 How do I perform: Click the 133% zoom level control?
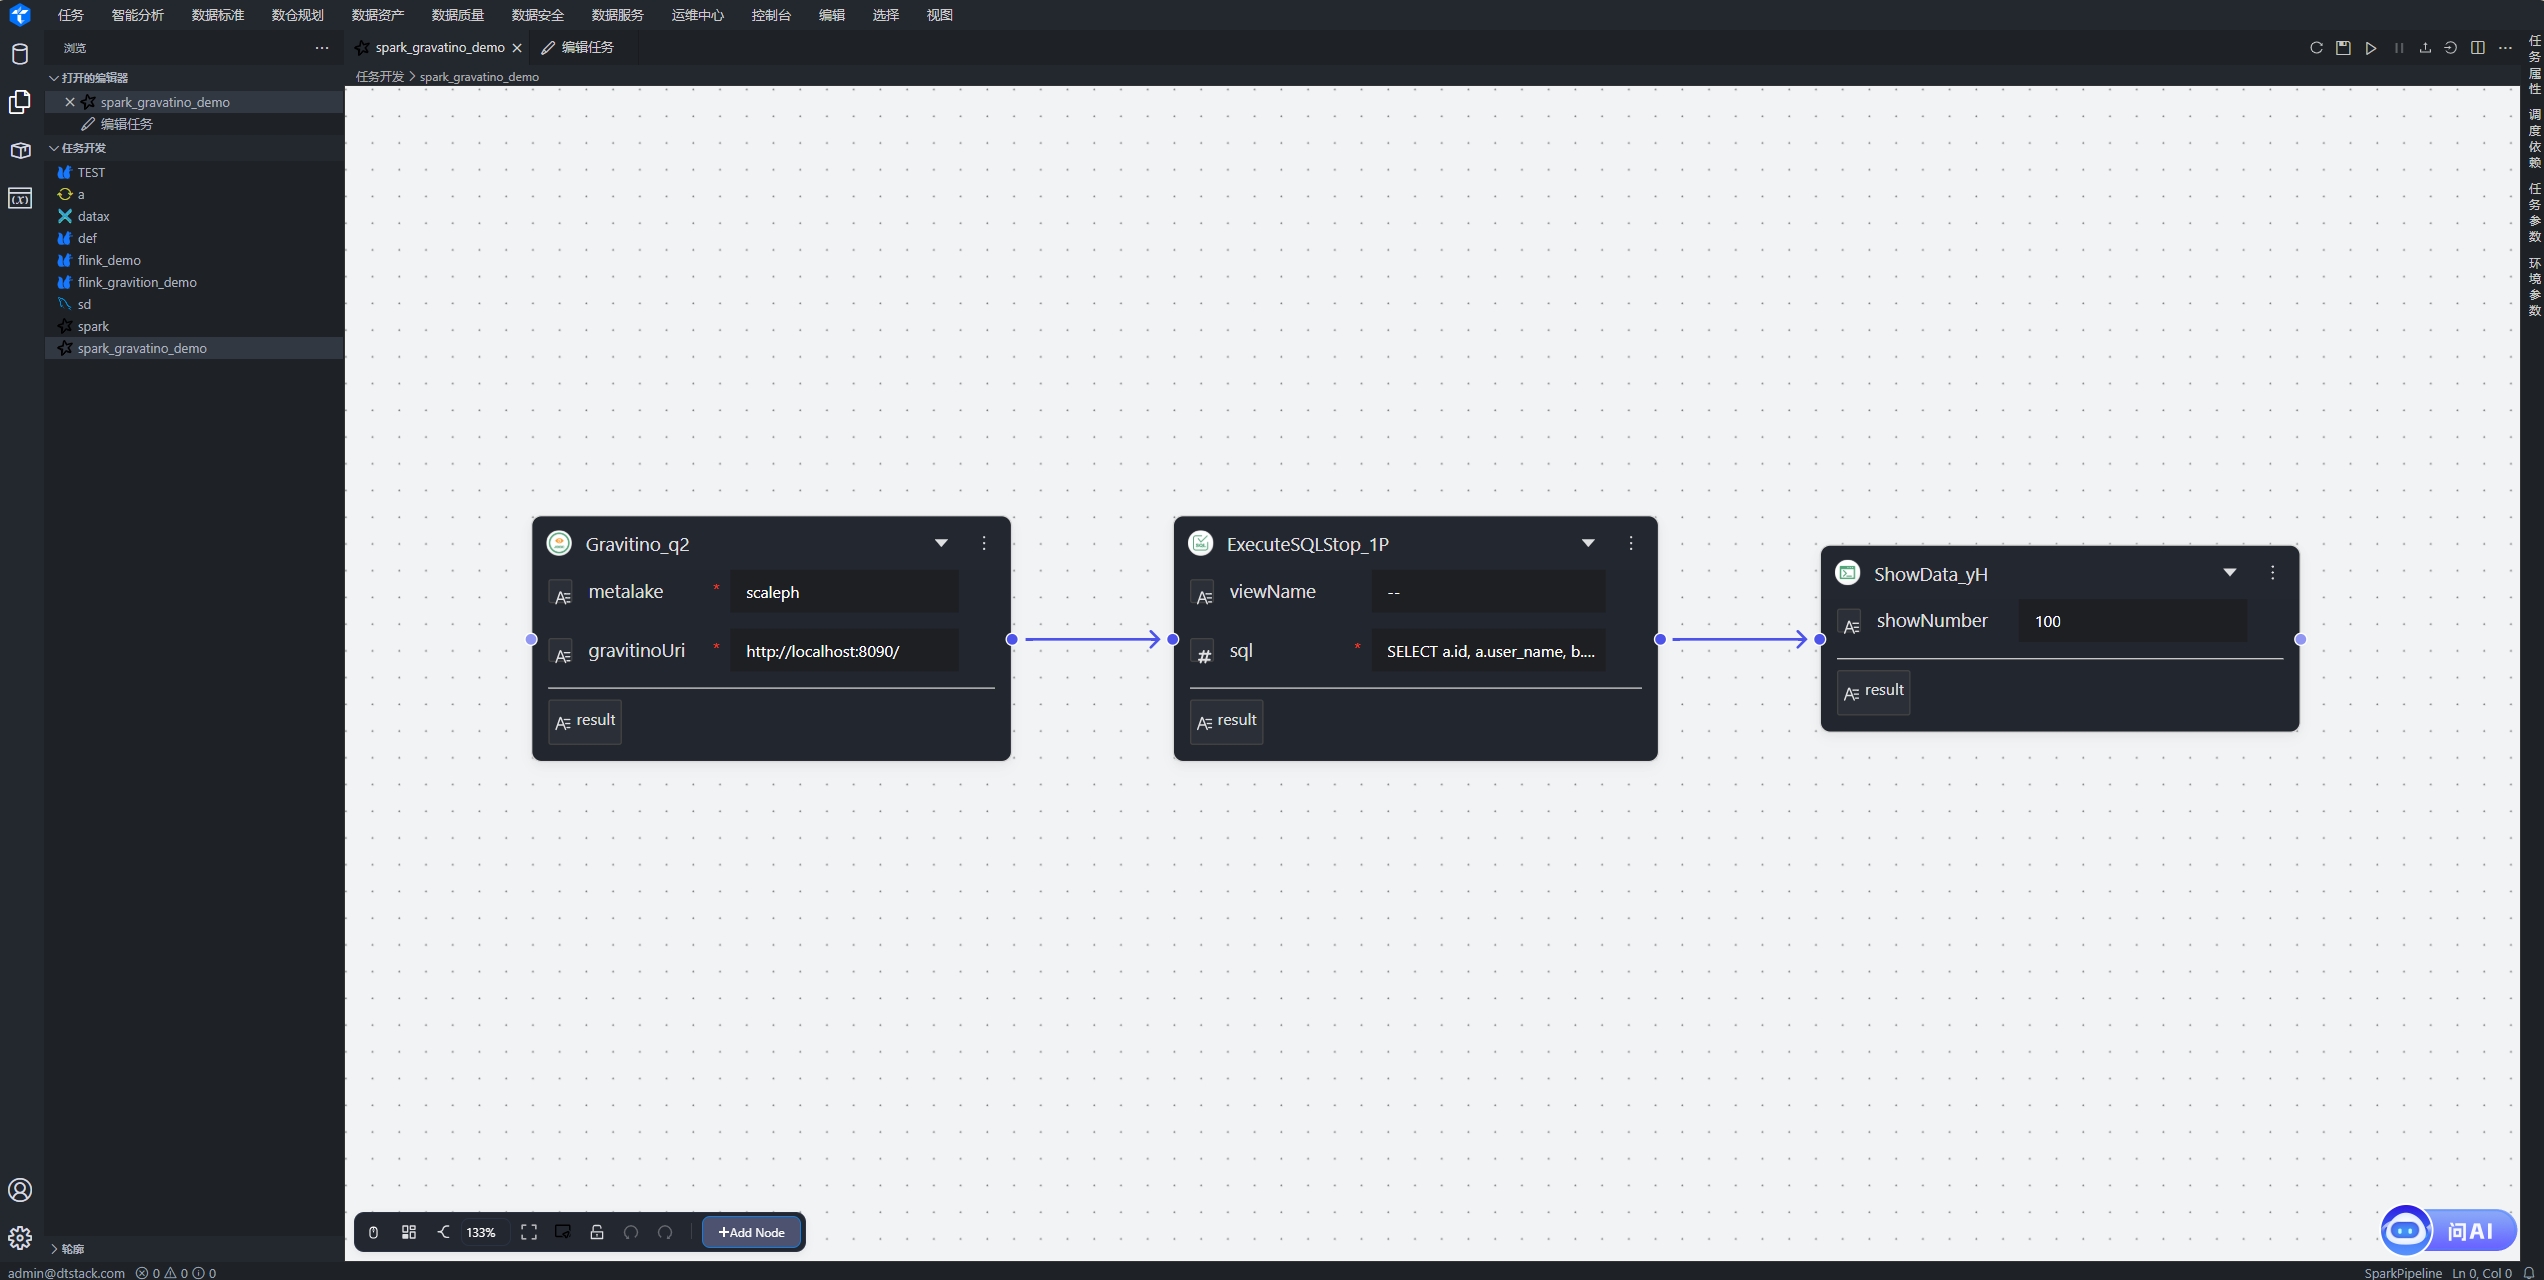tap(481, 1232)
